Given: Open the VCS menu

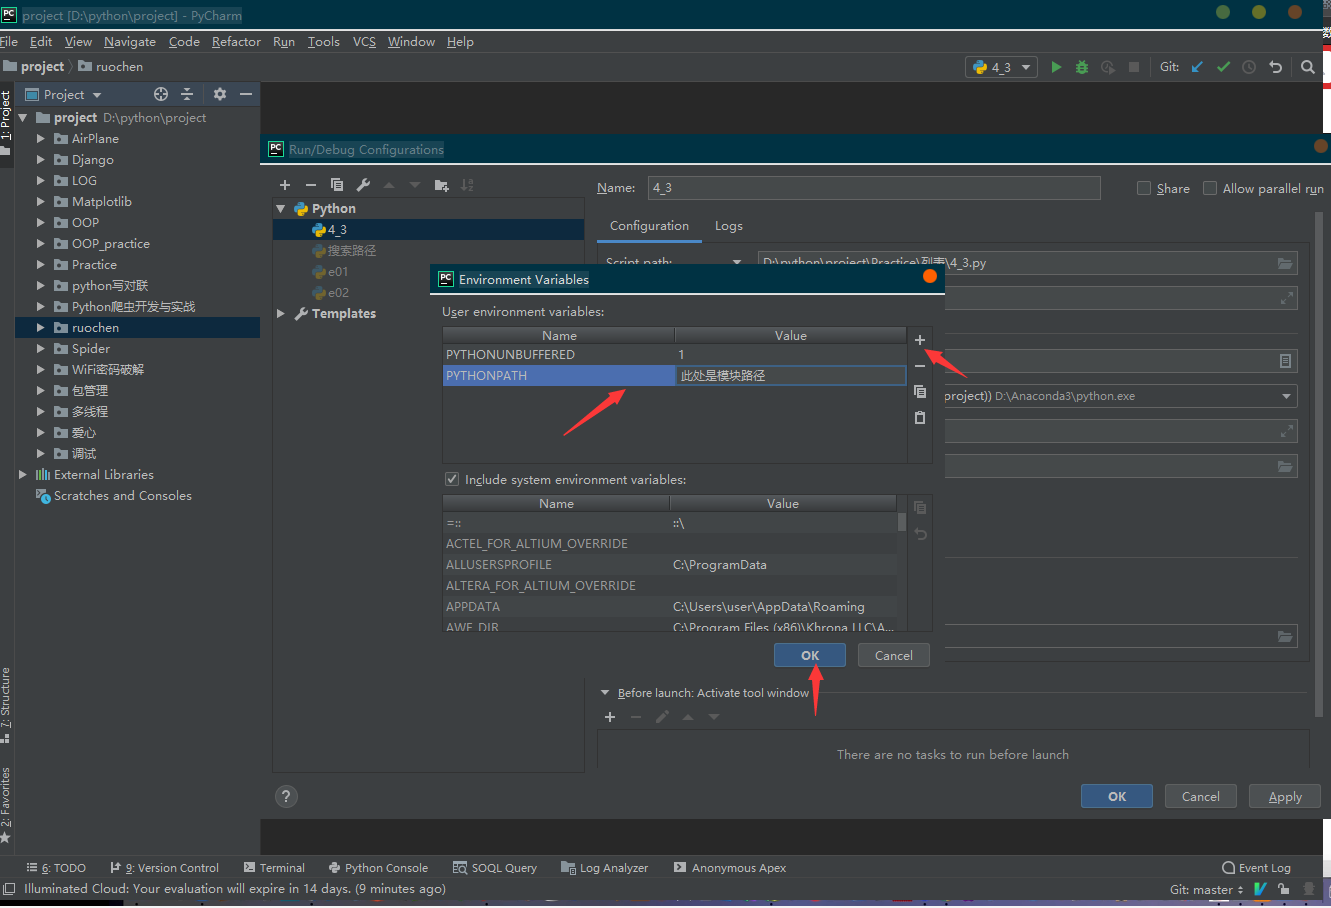Looking at the screenshot, I should point(364,42).
